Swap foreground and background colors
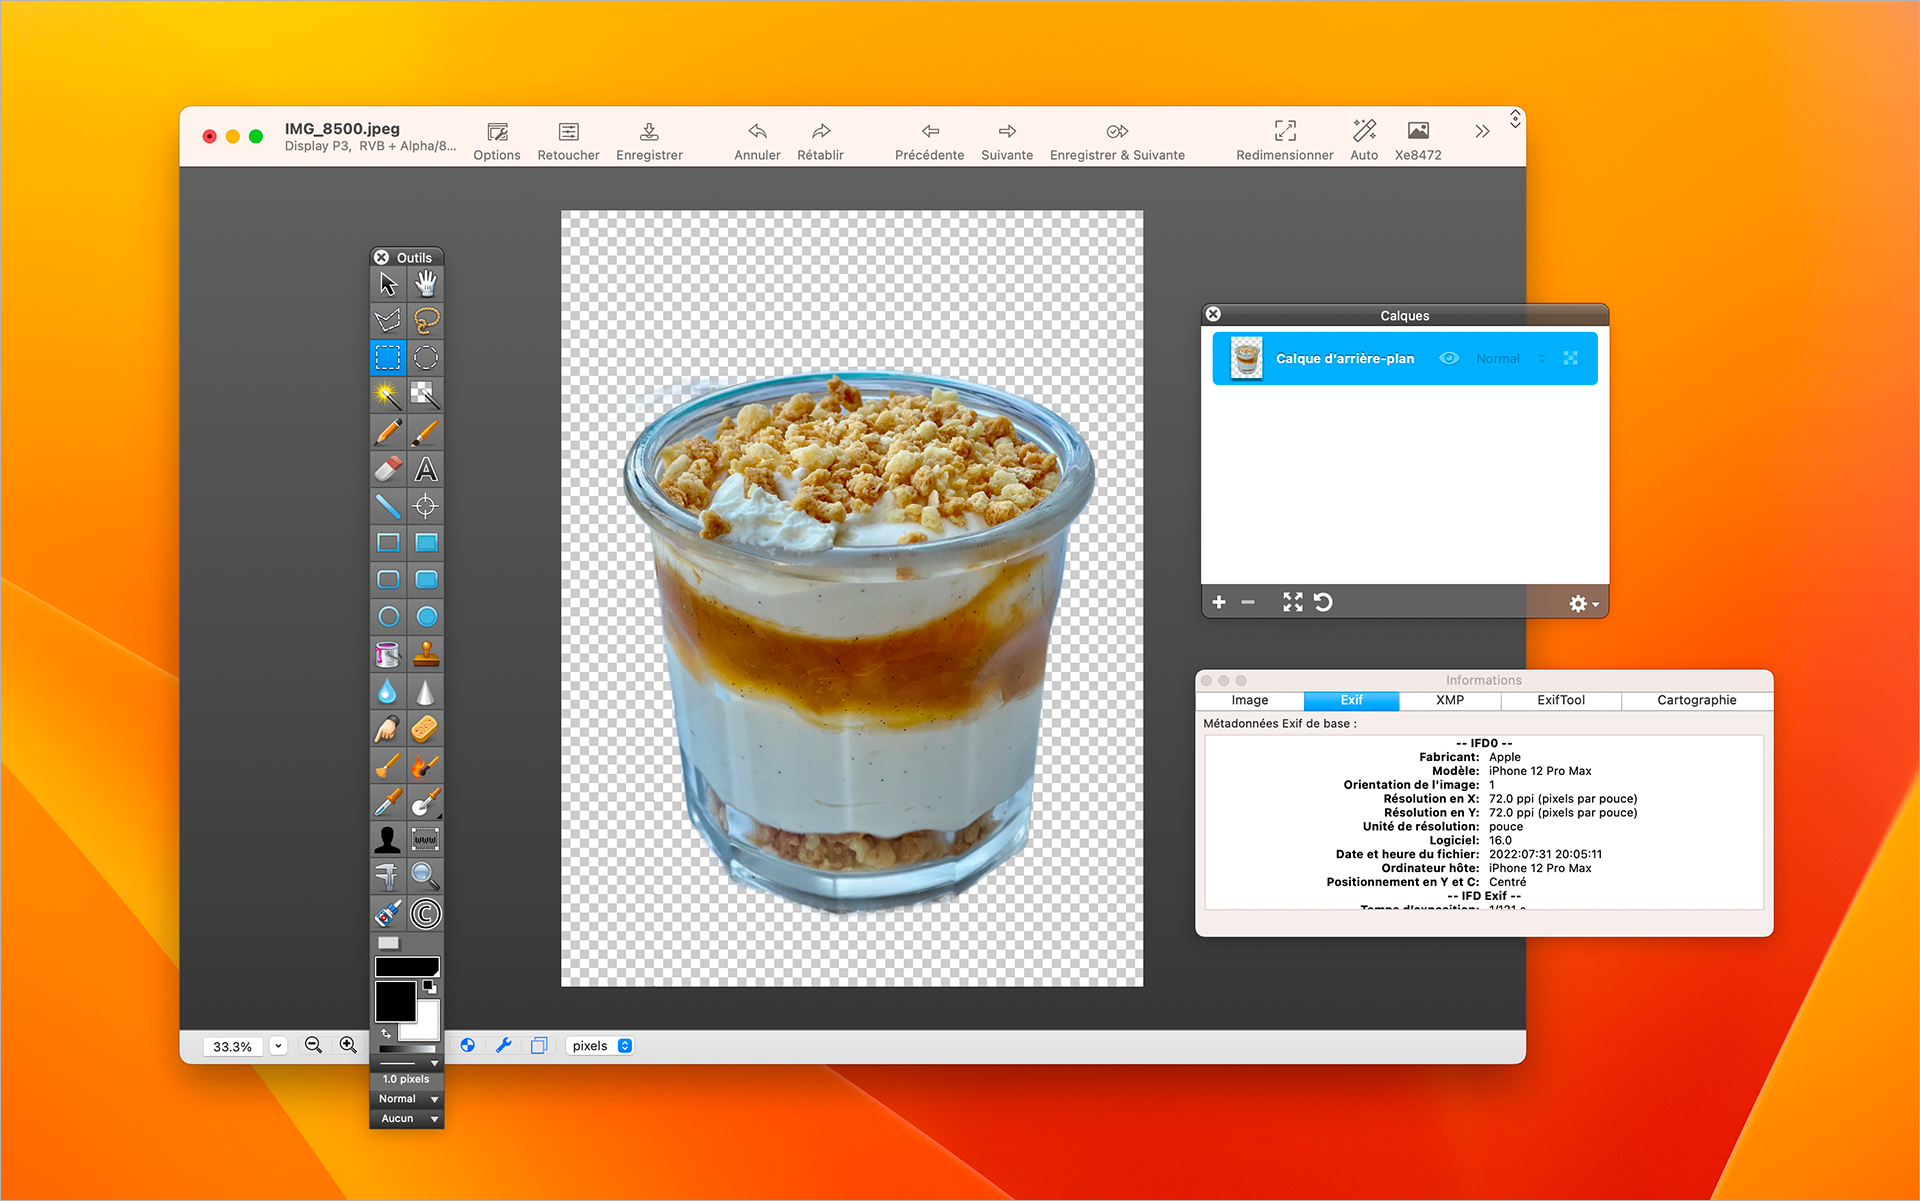Image resolution: width=1920 pixels, height=1201 pixels. point(386,1033)
